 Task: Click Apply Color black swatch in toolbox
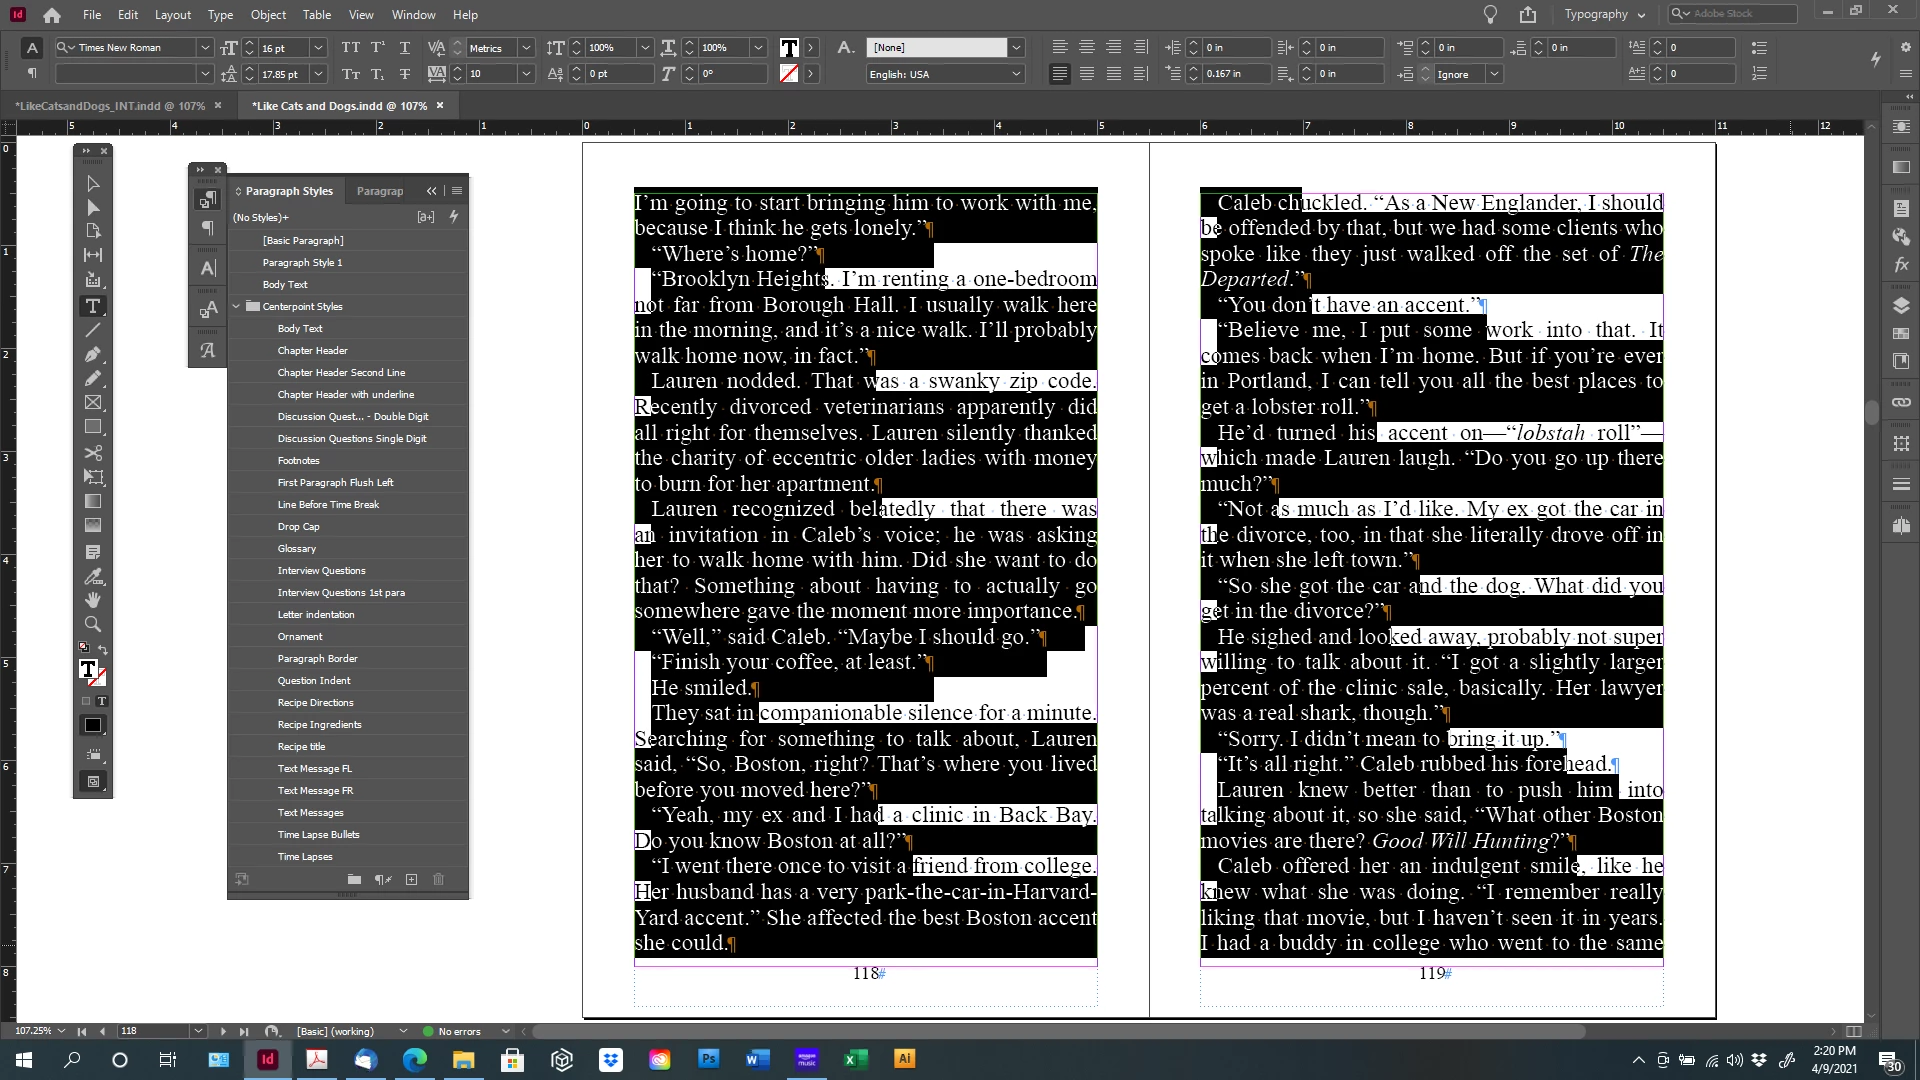pyautogui.click(x=93, y=725)
